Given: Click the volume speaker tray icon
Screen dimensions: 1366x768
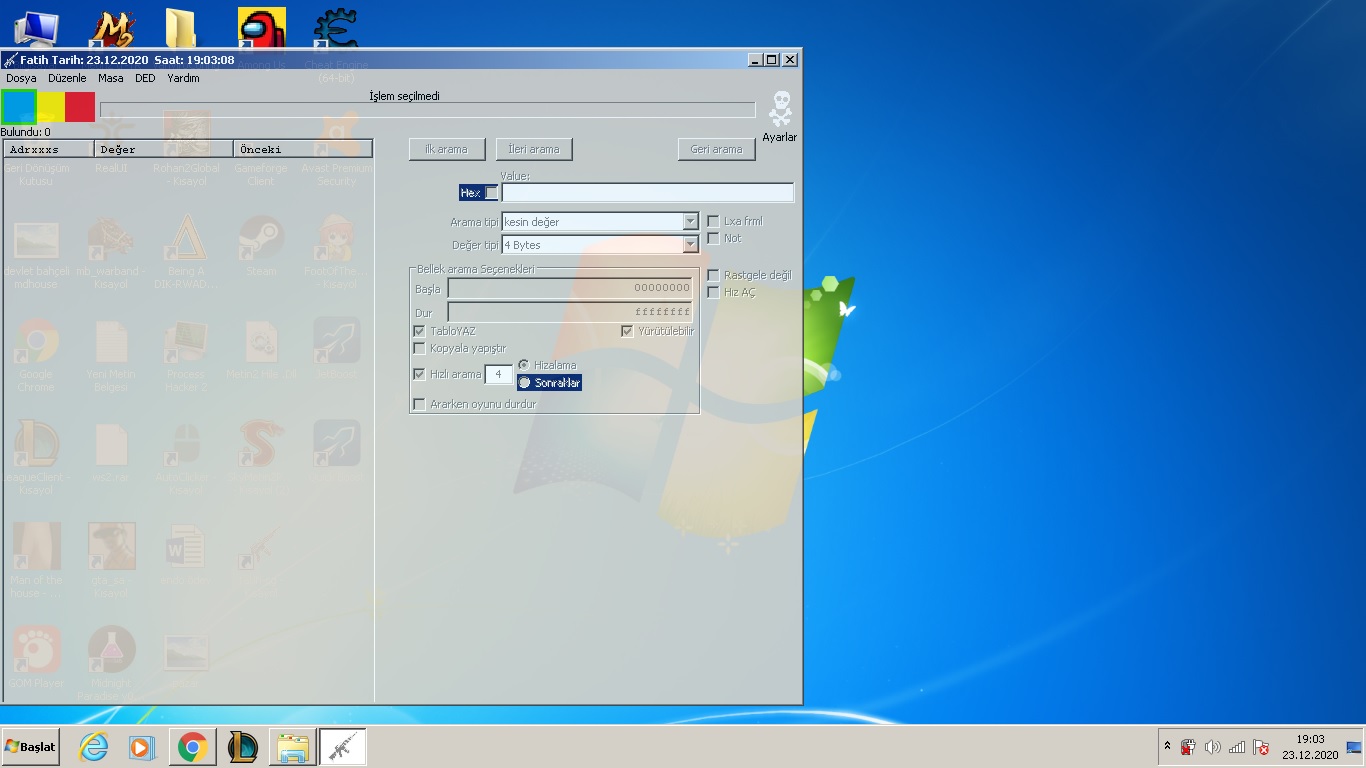Looking at the screenshot, I should (x=1213, y=747).
